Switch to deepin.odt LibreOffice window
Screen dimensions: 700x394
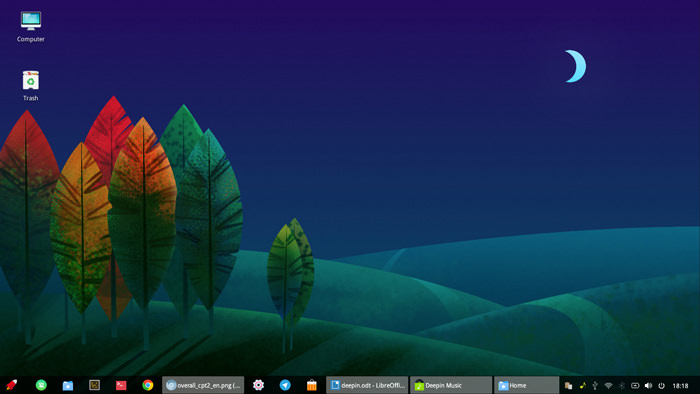pos(367,385)
